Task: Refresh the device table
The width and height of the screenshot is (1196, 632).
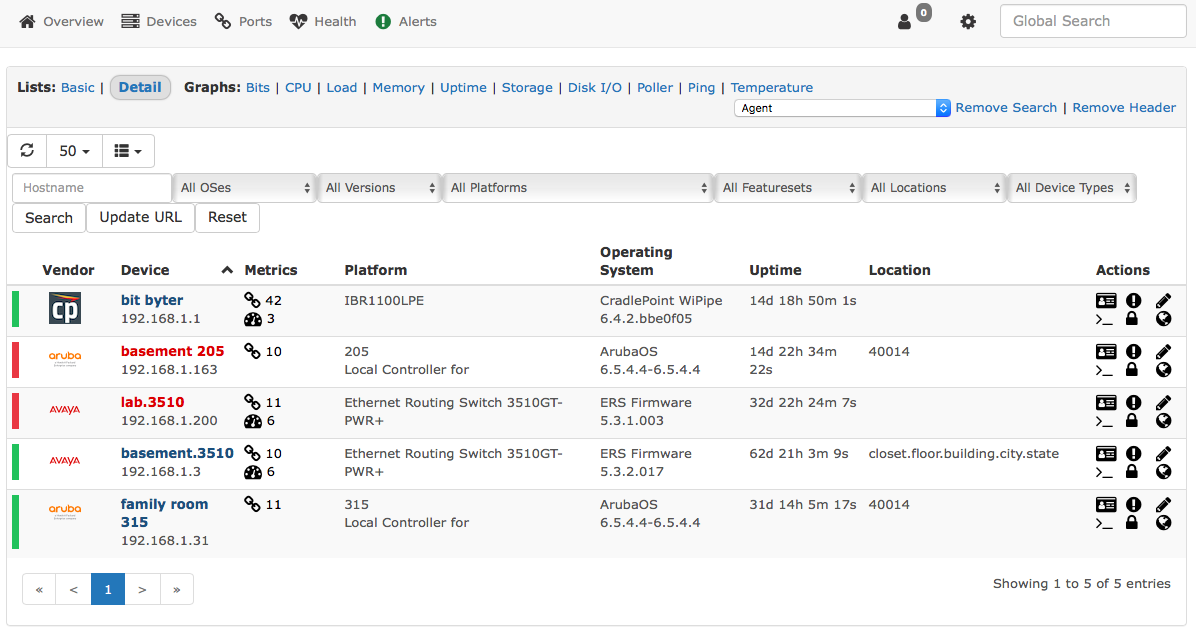Action: coord(27,151)
